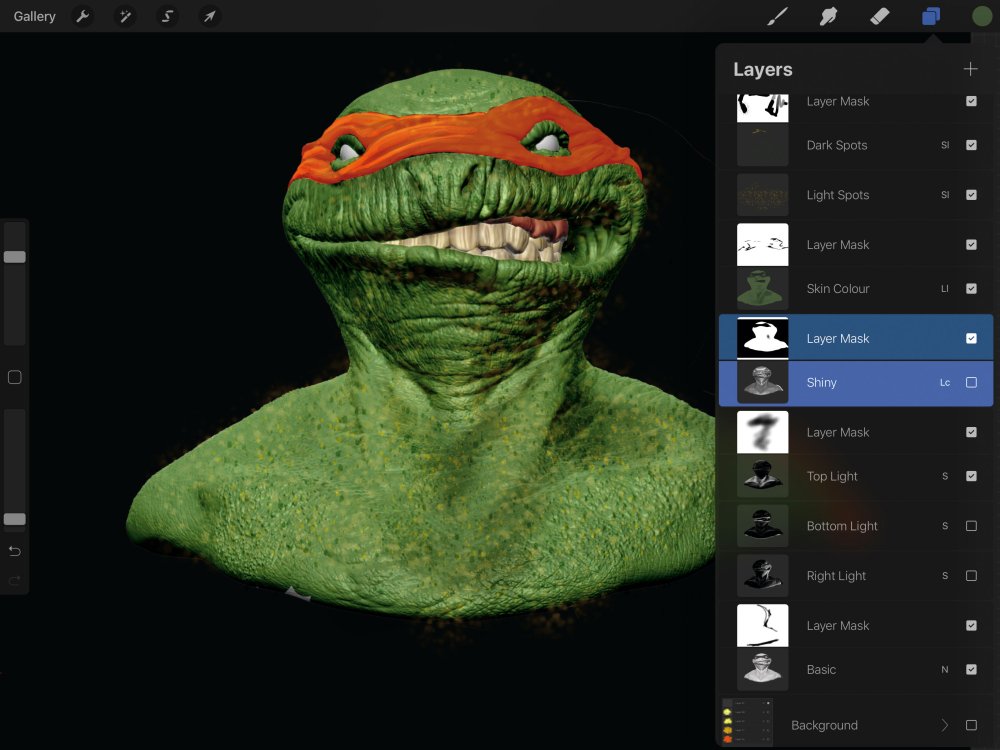The width and height of the screenshot is (1000, 750).
Task: Select mask thumbnail above Top Light
Action: coord(763,432)
